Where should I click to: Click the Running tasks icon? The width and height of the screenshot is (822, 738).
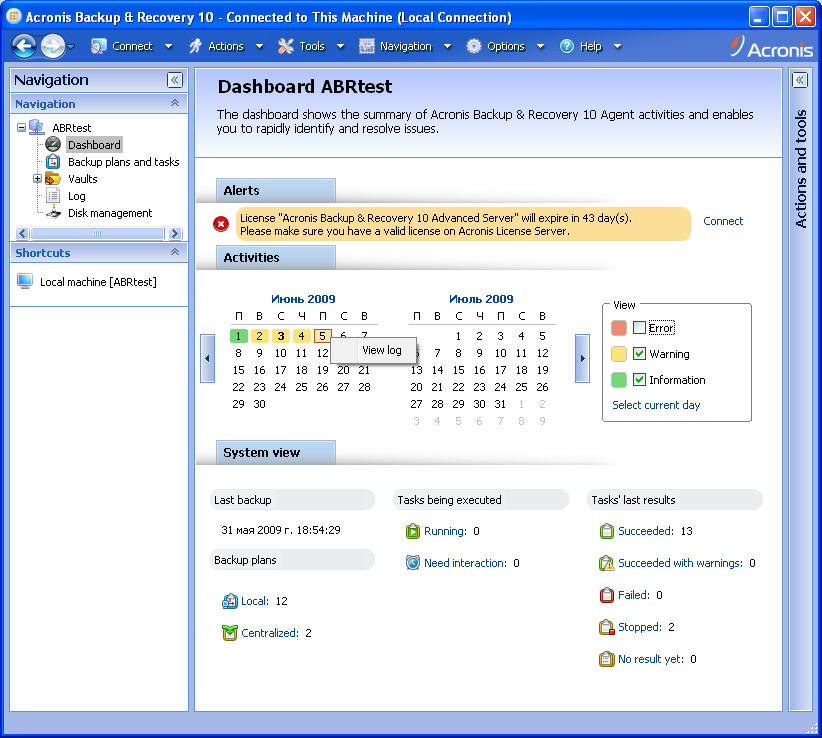413,531
